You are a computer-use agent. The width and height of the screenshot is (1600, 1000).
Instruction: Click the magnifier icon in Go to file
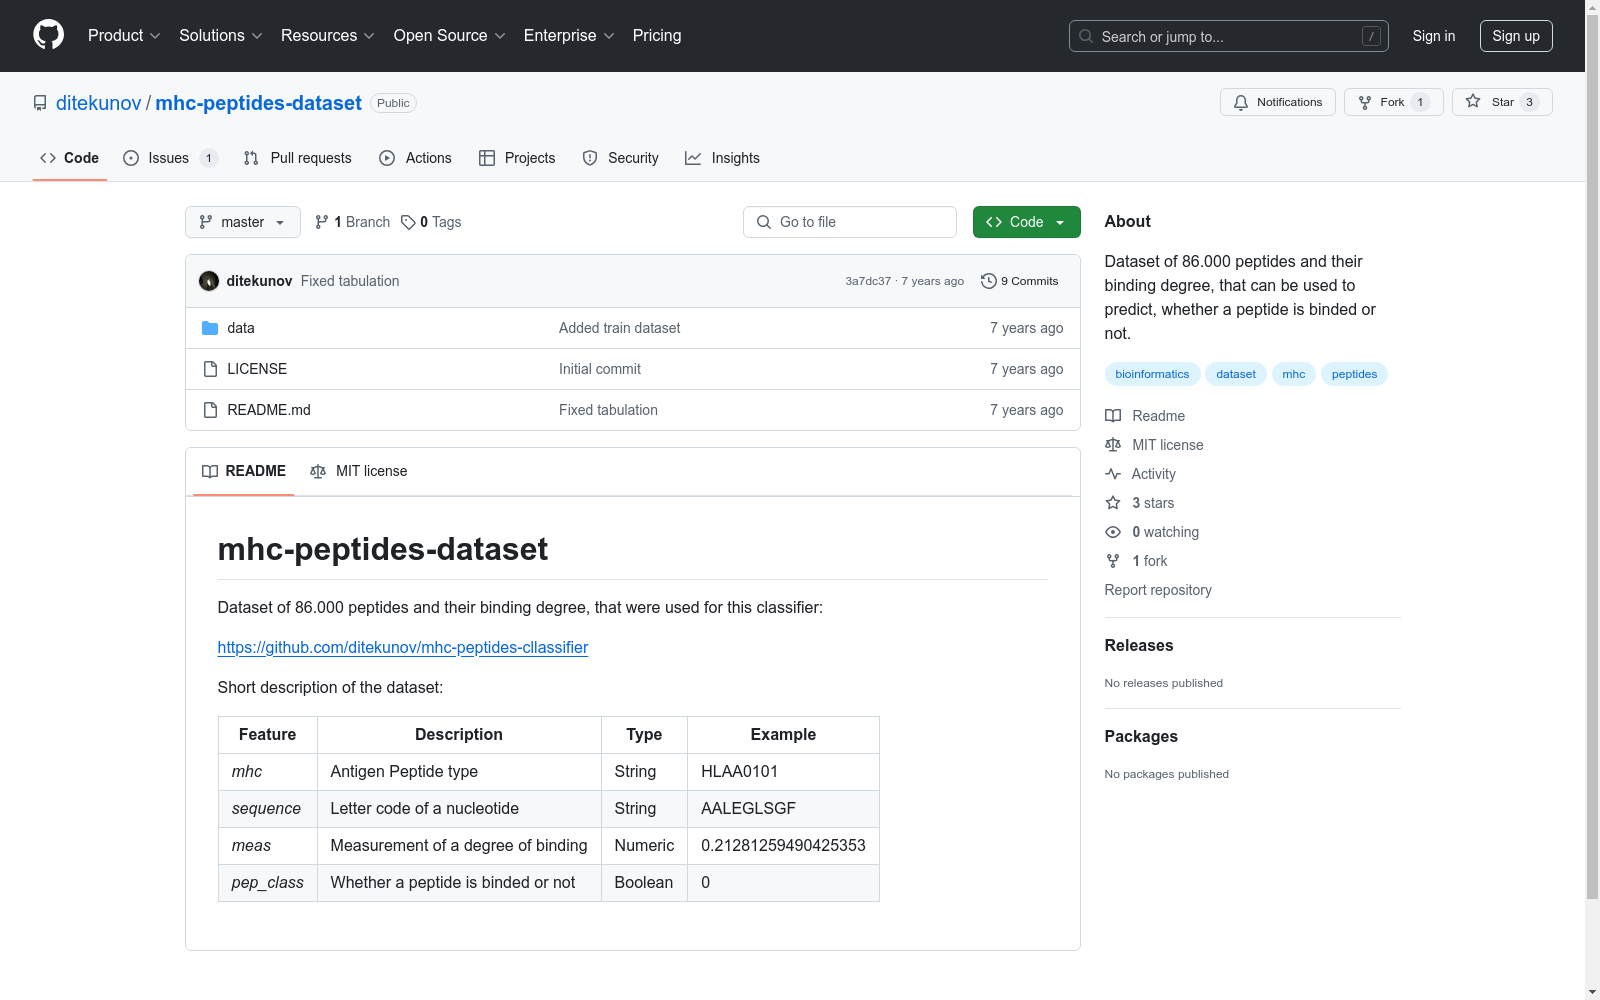764,222
